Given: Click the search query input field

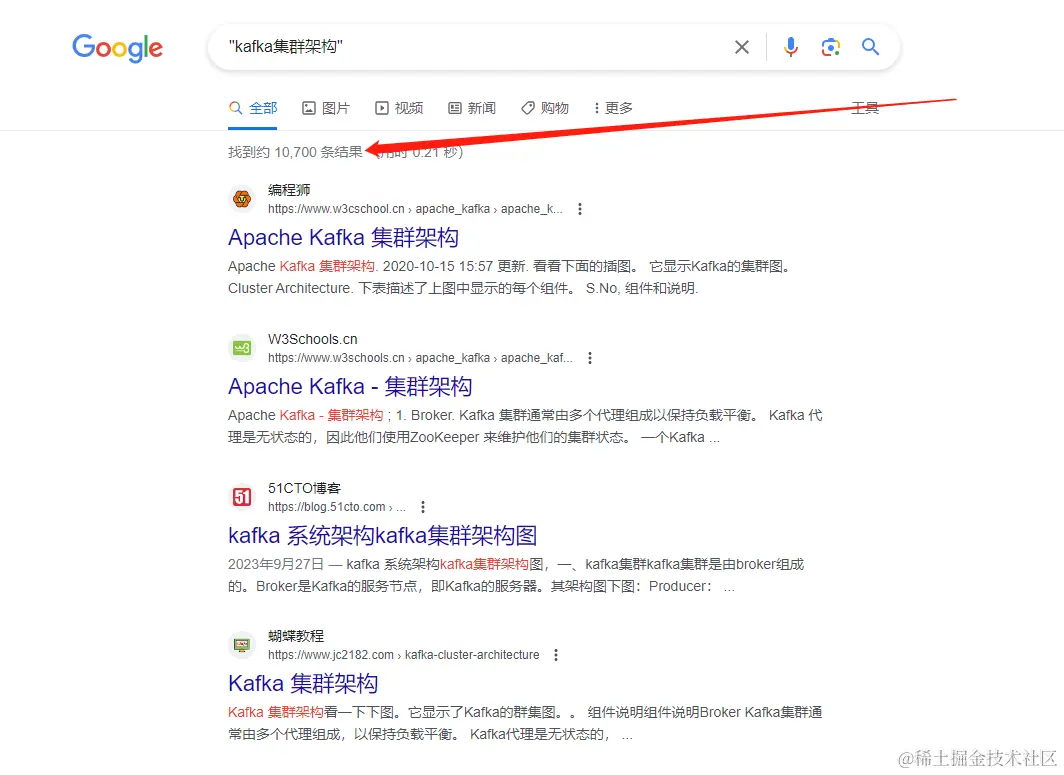Looking at the screenshot, I should tap(475, 47).
